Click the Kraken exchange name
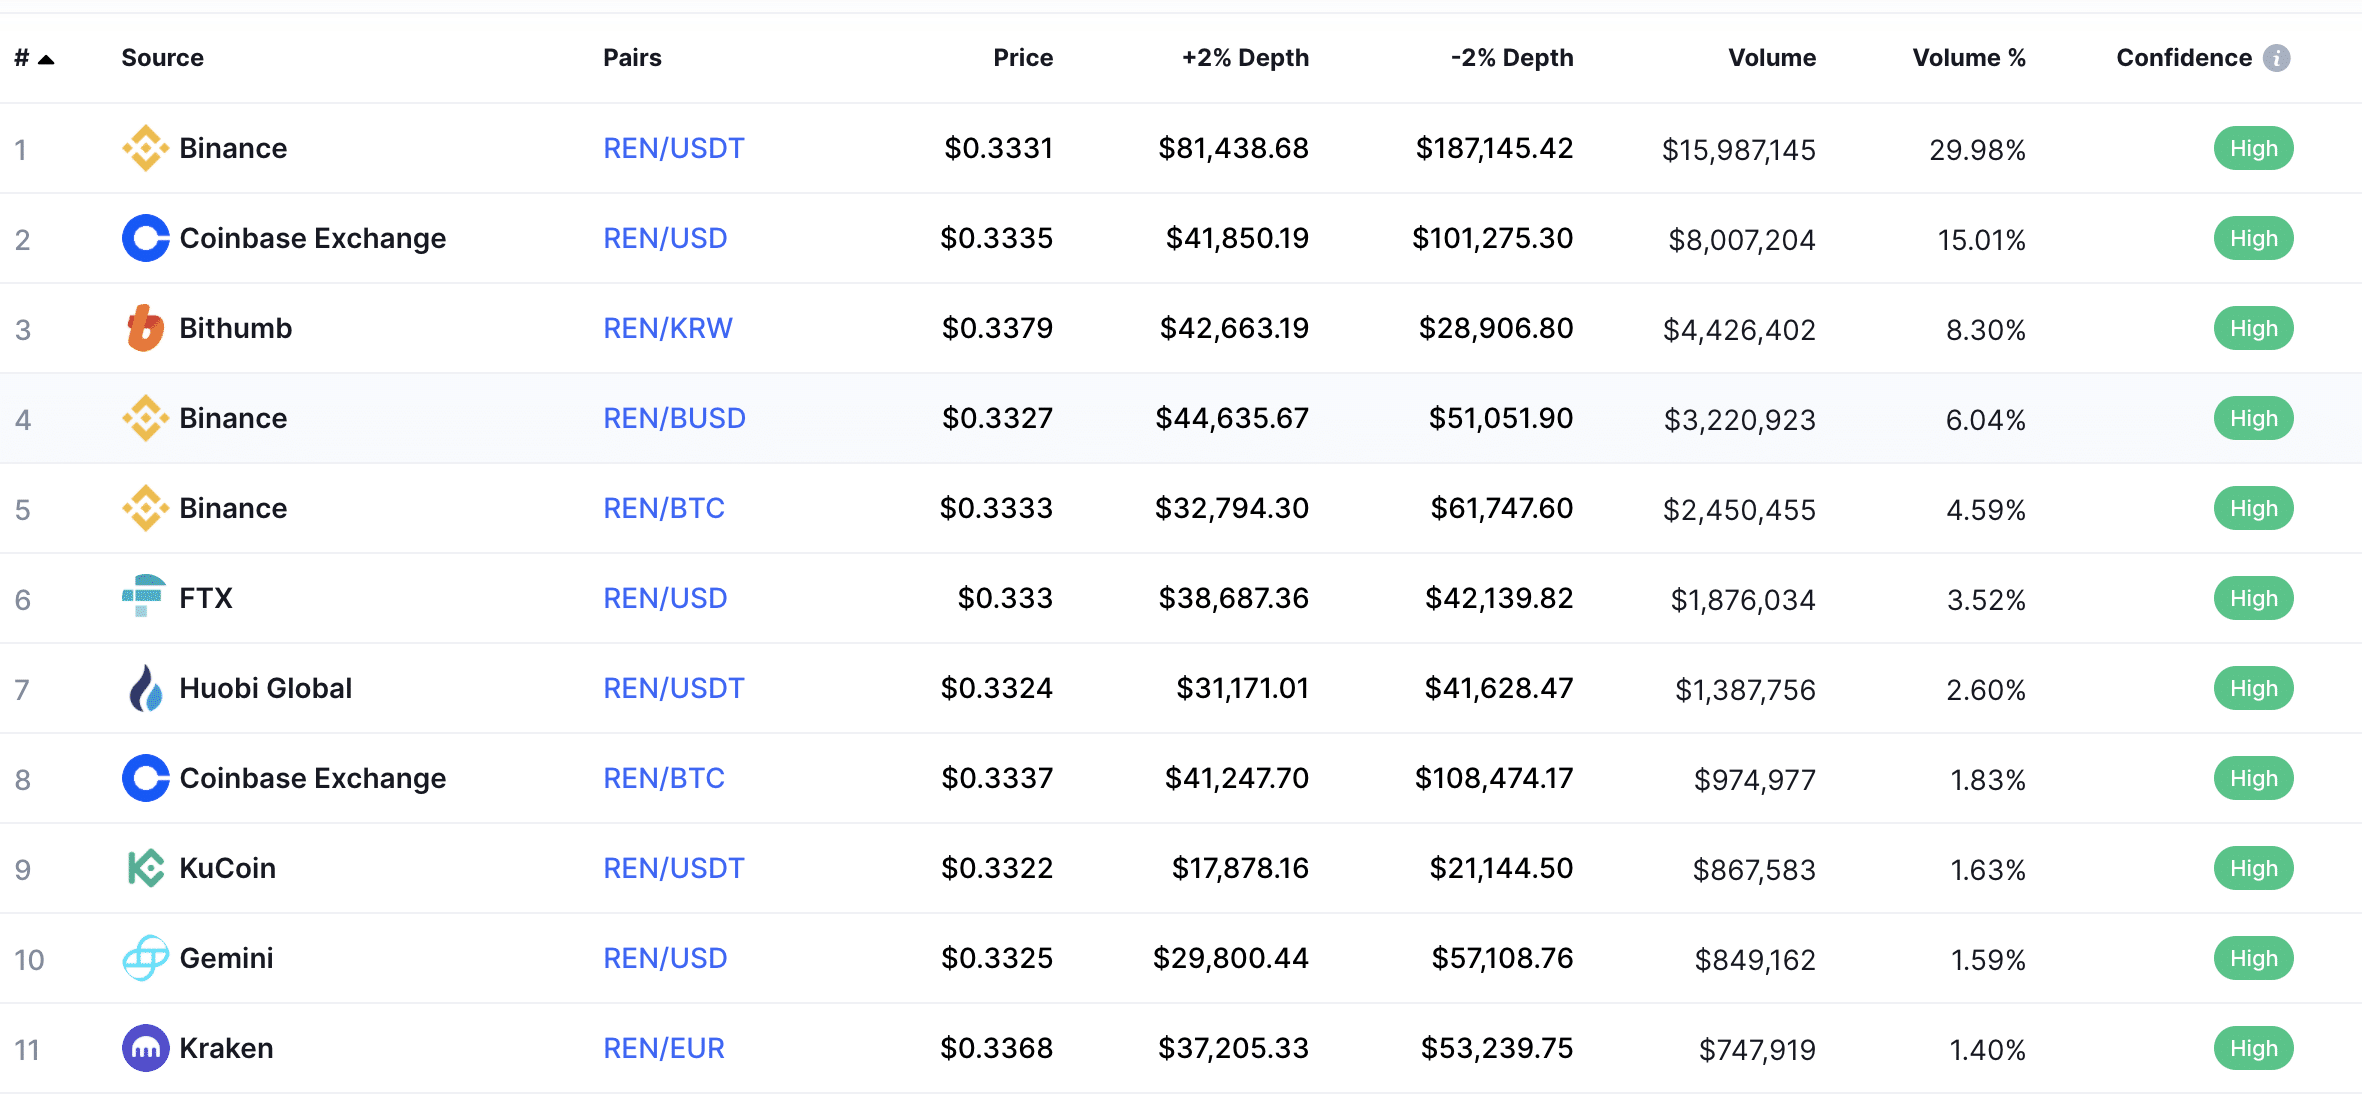 click(226, 1048)
